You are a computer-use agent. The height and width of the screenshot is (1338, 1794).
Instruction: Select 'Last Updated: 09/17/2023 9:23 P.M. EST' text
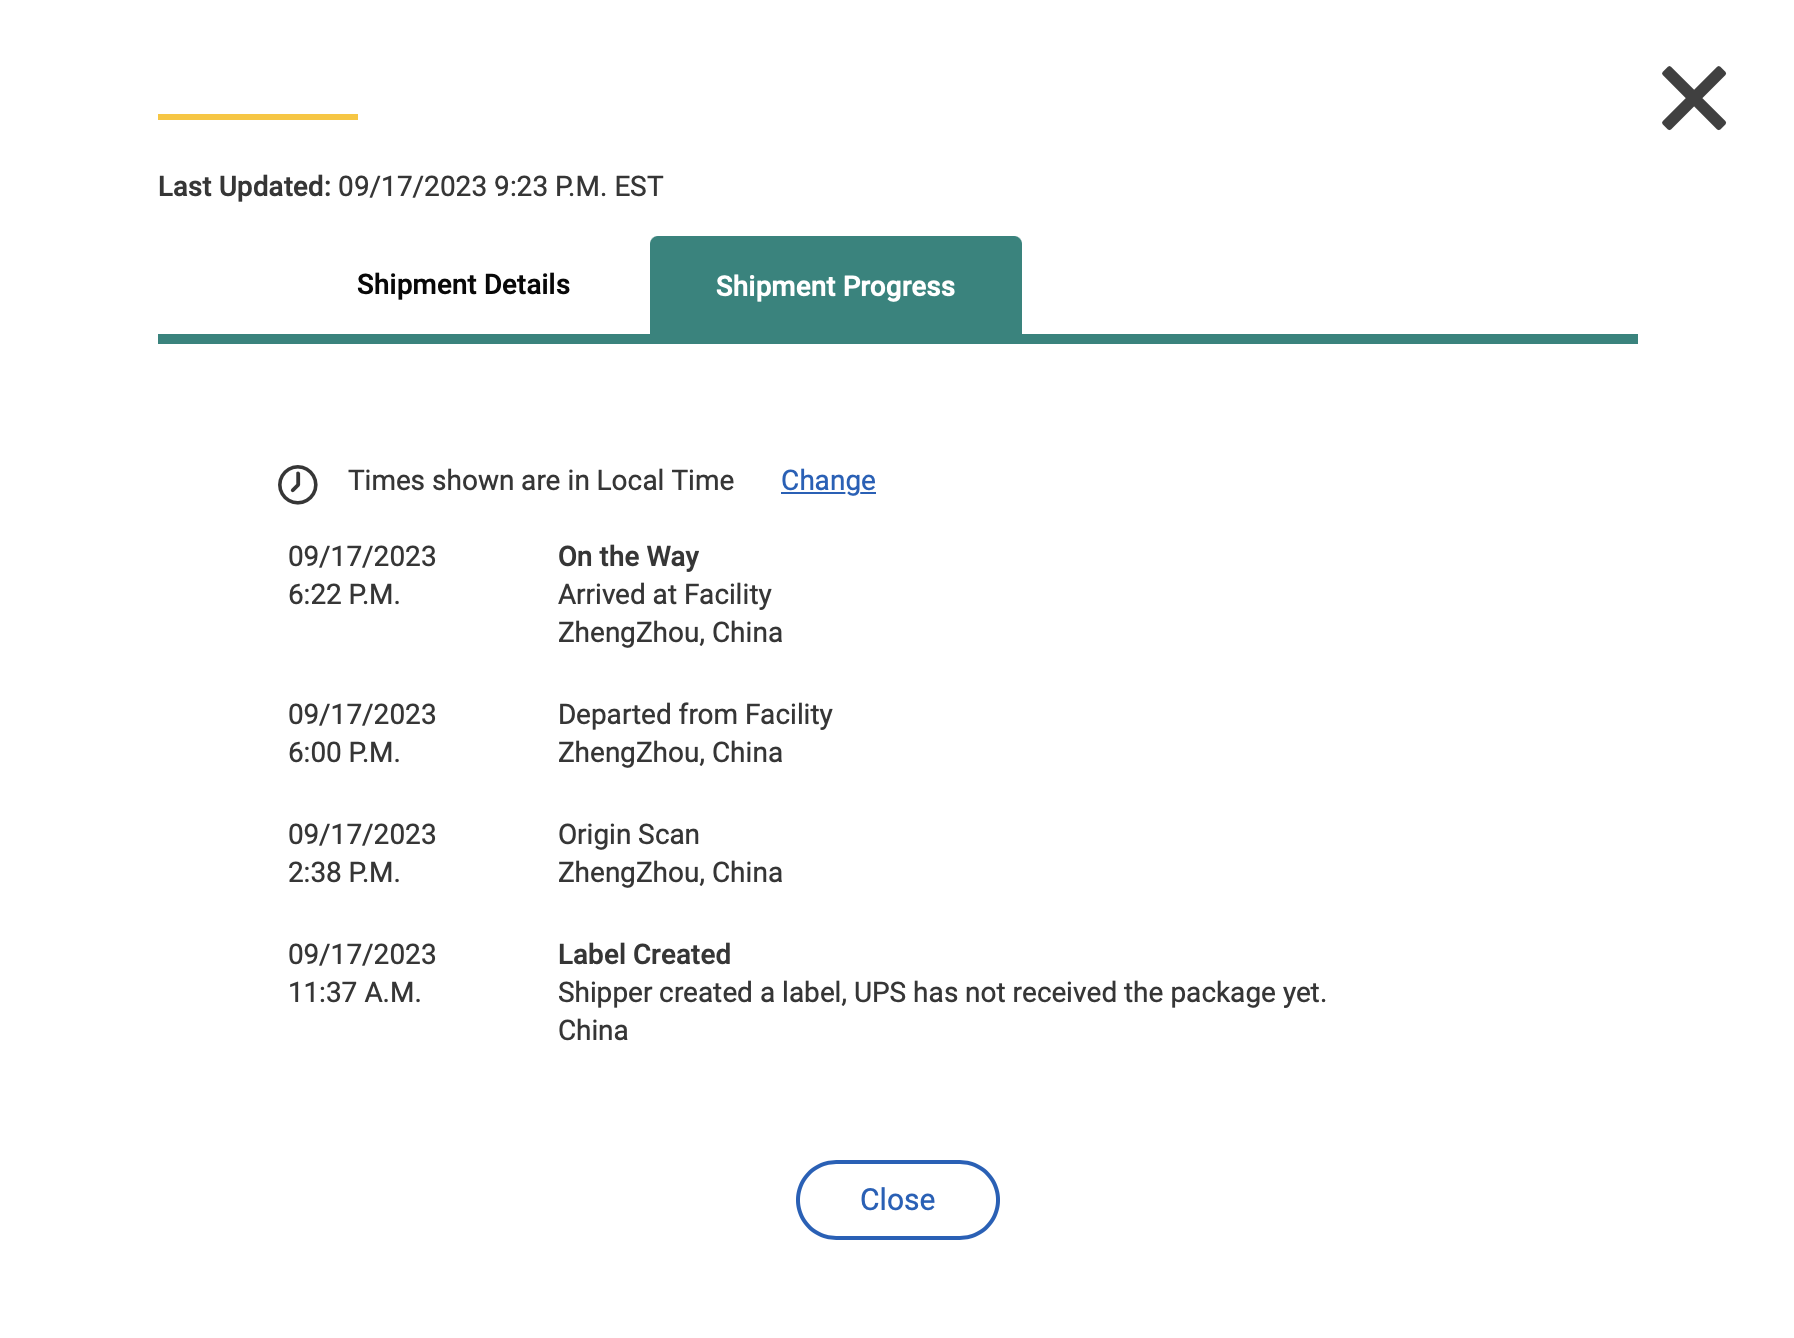tap(410, 187)
